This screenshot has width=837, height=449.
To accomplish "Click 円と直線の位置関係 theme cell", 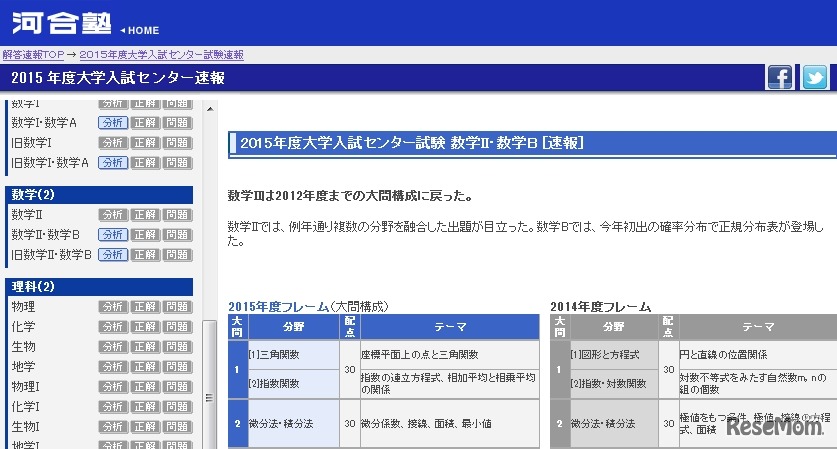I will (x=758, y=355).
